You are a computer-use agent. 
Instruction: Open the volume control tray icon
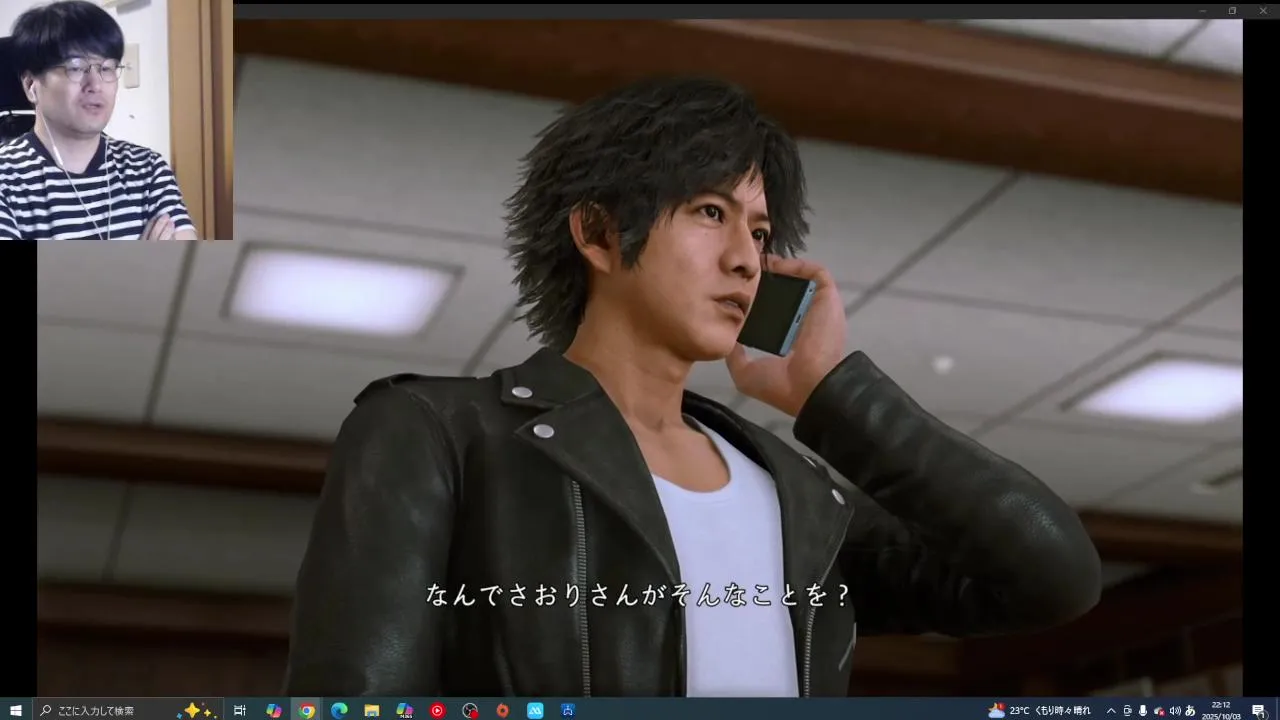pos(1175,710)
